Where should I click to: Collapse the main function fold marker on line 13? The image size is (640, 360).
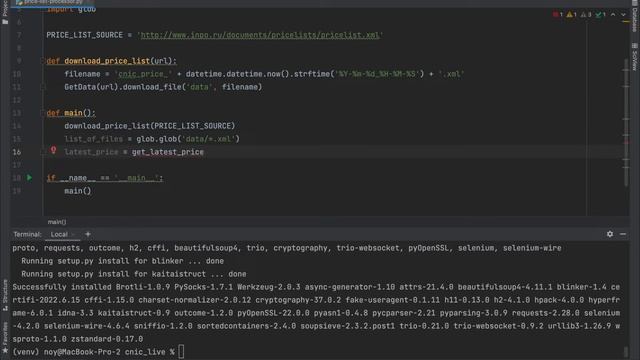click(x=43, y=113)
